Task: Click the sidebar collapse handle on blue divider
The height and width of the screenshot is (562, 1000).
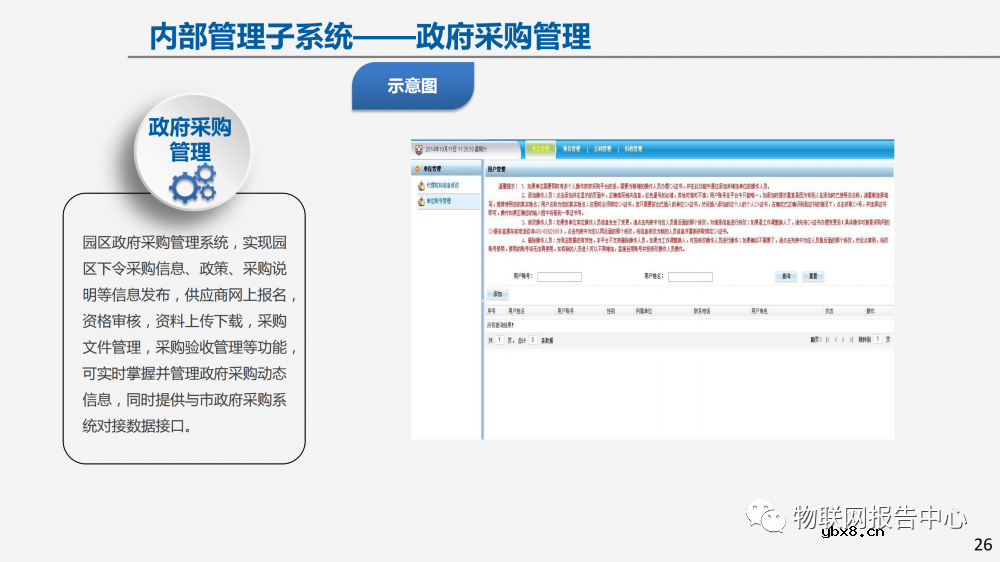Action: 483,300
